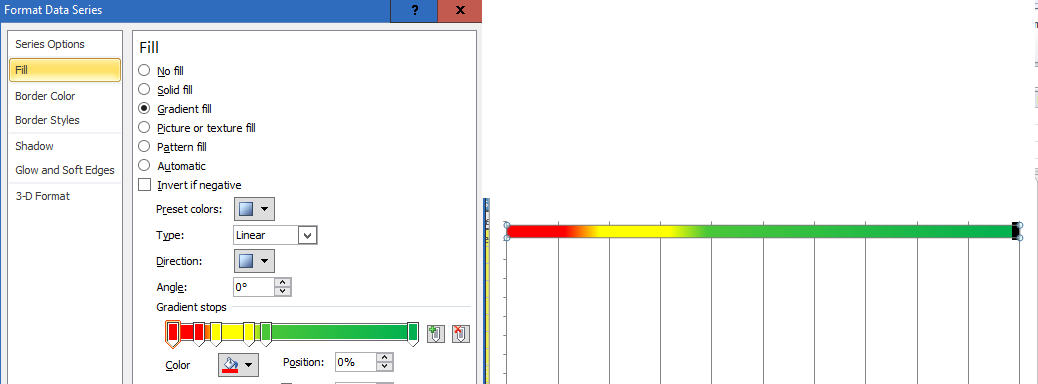Click the Position percentage input field
The image size is (1038, 384).
[x=356, y=362]
